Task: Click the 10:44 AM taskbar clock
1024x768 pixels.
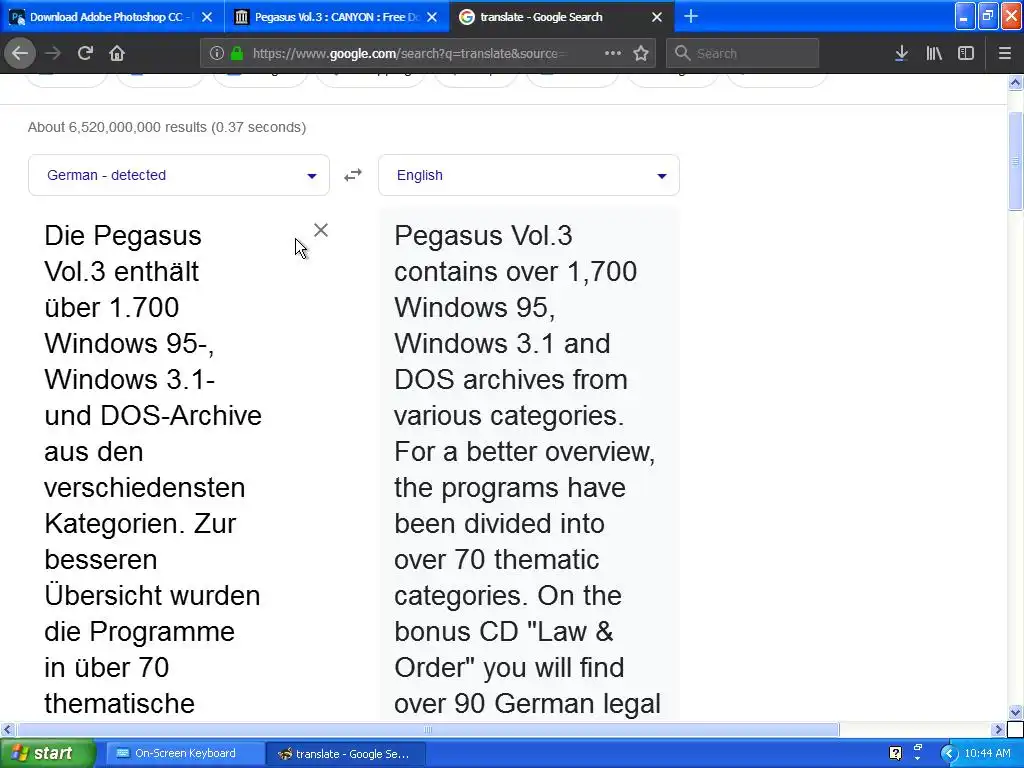Action: point(987,754)
